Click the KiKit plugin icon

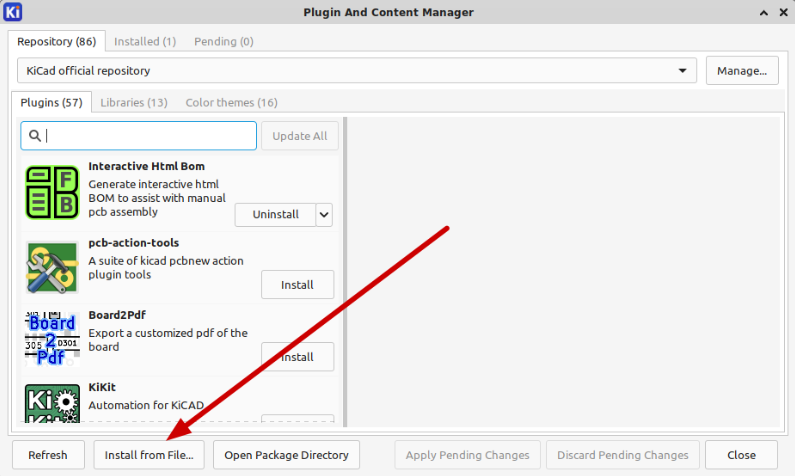[52, 403]
